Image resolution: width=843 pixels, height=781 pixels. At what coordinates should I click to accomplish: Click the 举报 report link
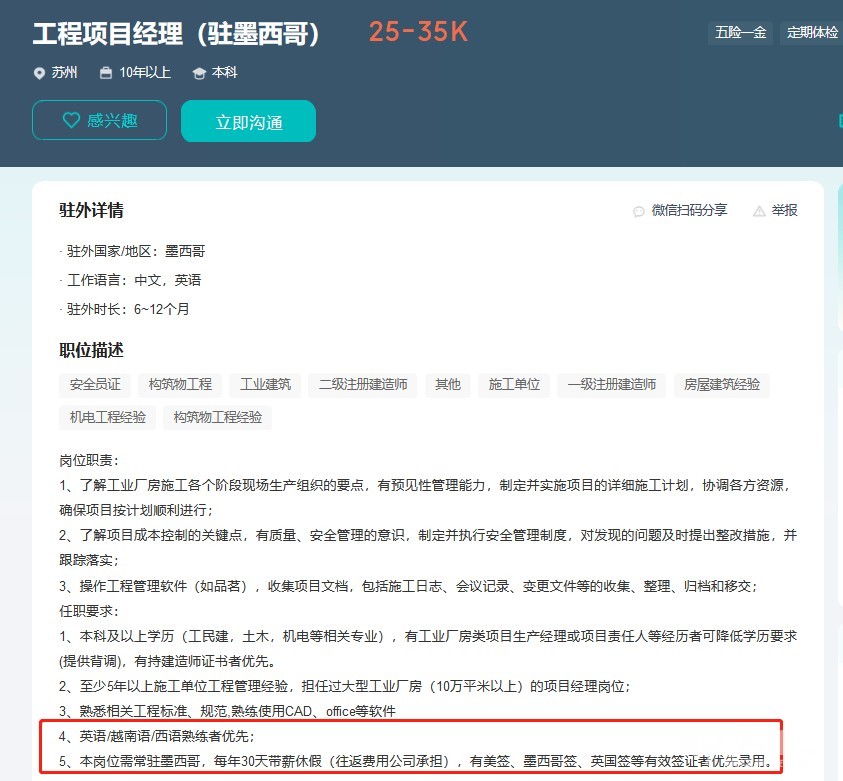[784, 210]
